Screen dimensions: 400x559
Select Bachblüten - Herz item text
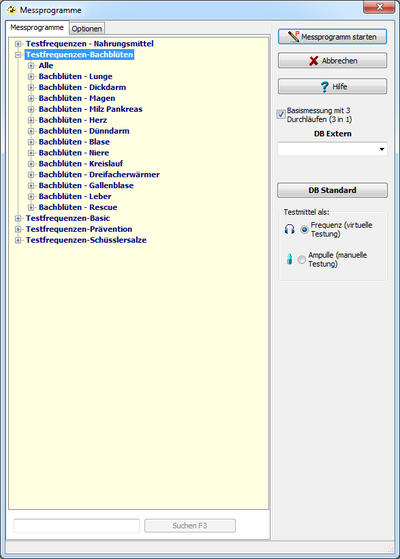(x=73, y=120)
